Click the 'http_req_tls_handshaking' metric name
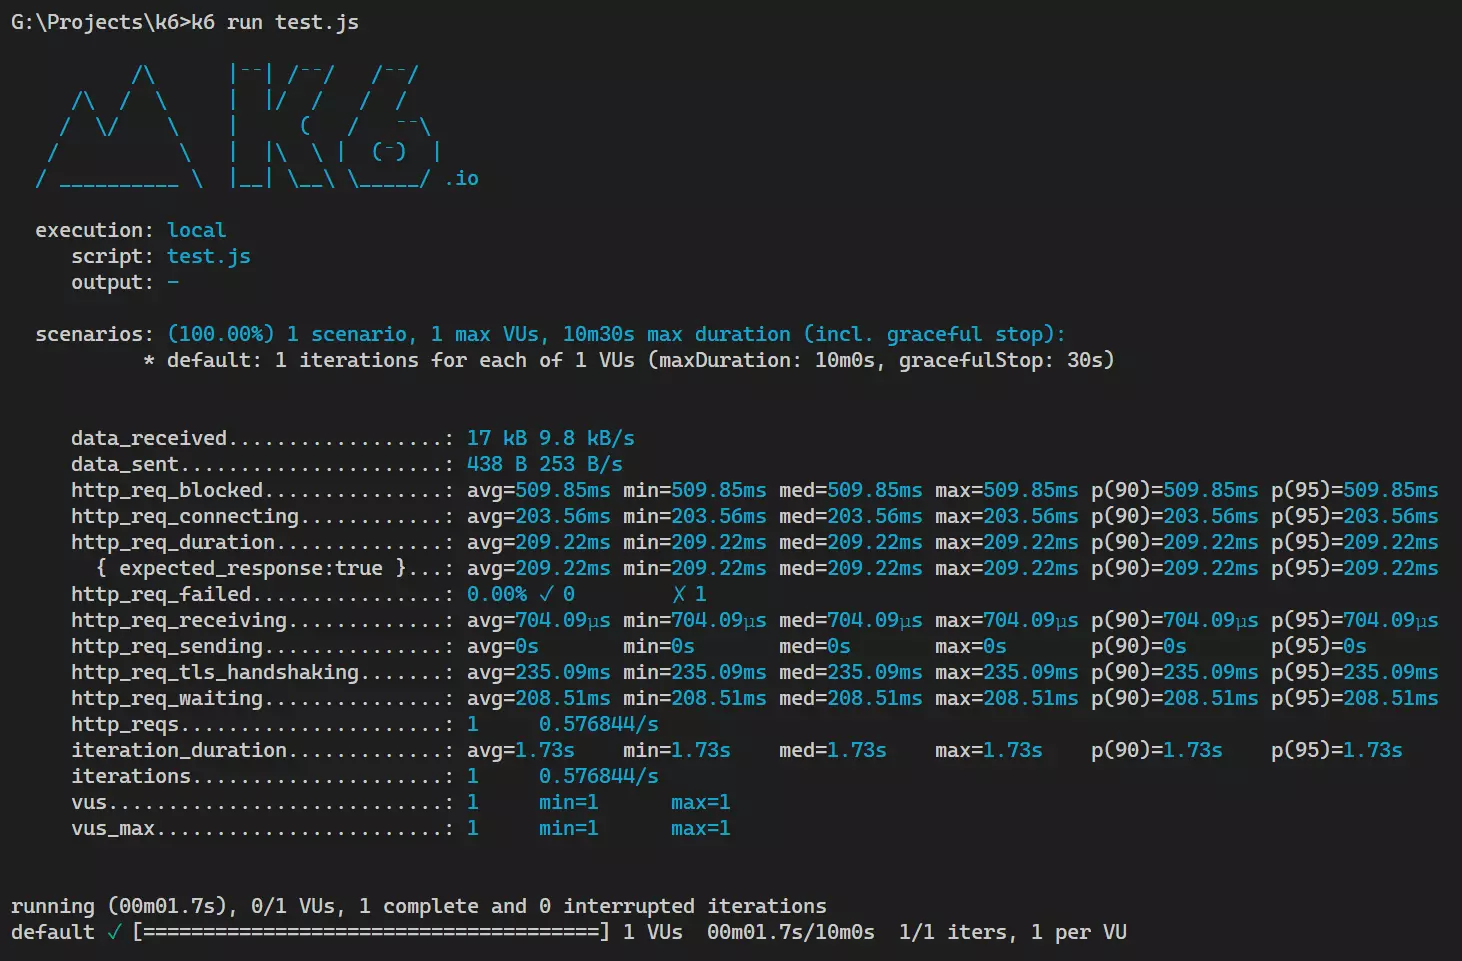The height and width of the screenshot is (961, 1462). (x=215, y=672)
